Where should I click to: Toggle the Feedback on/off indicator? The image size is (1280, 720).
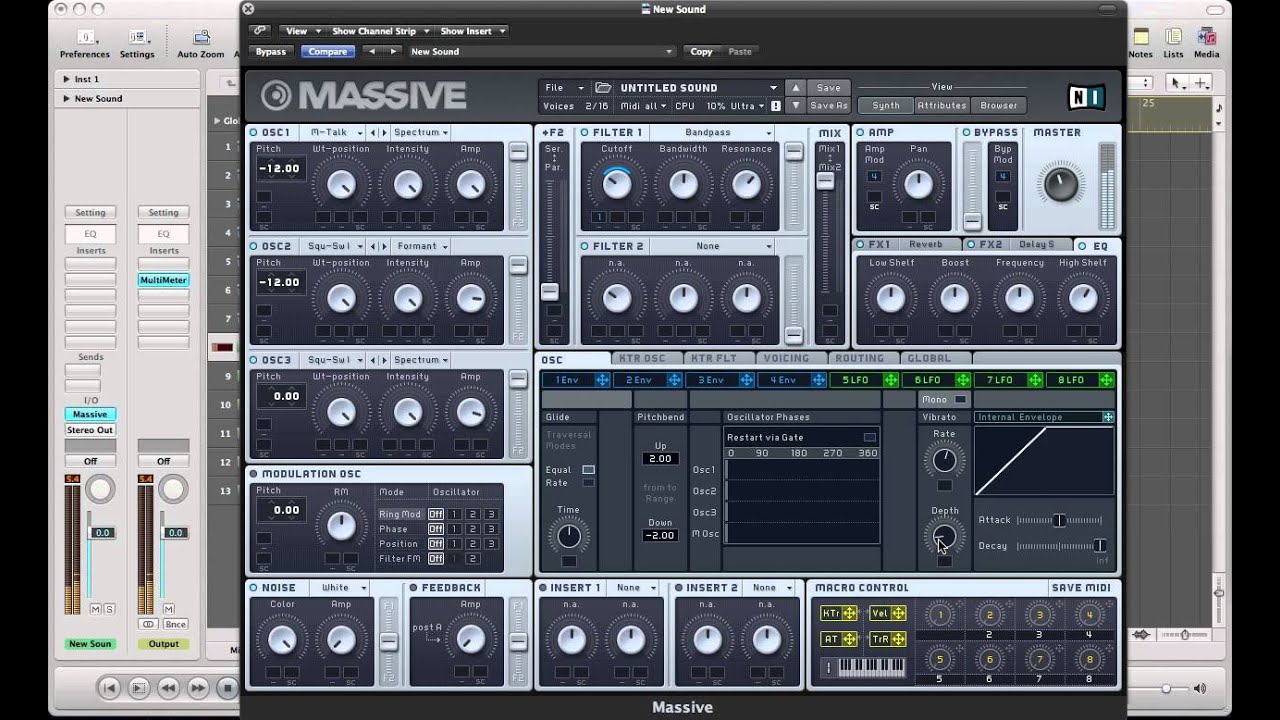[413, 588]
